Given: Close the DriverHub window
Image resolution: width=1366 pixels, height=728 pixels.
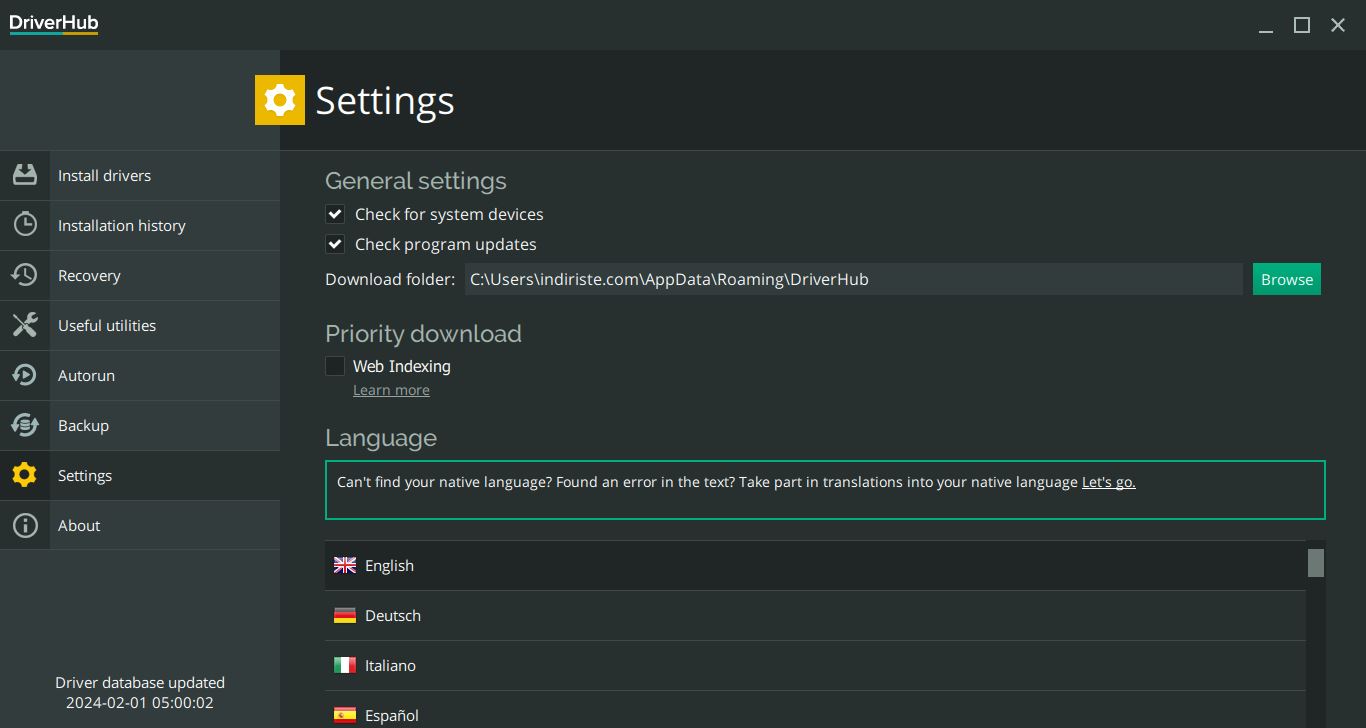Looking at the screenshot, I should pyautogui.click(x=1338, y=26).
